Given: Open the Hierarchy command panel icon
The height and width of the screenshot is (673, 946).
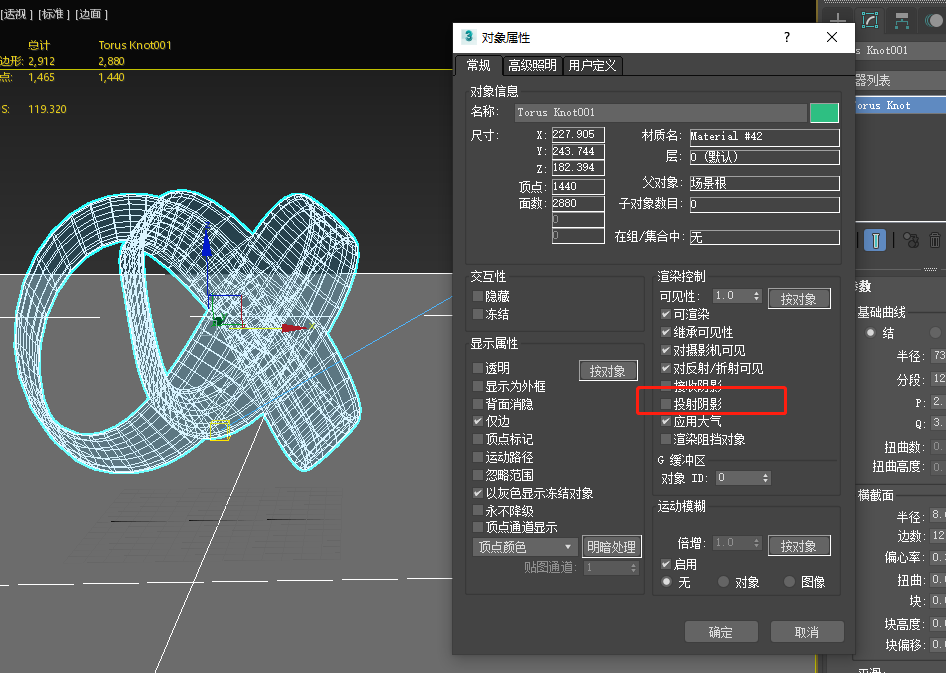Looking at the screenshot, I should (x=902, y=20).
